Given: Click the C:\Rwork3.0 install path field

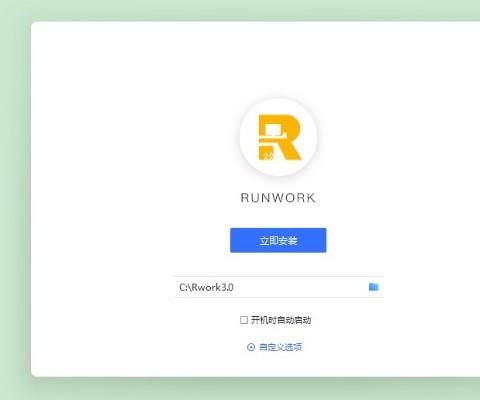Looking at the screenshot, I should pyautogui.click(x=279, y=287).
